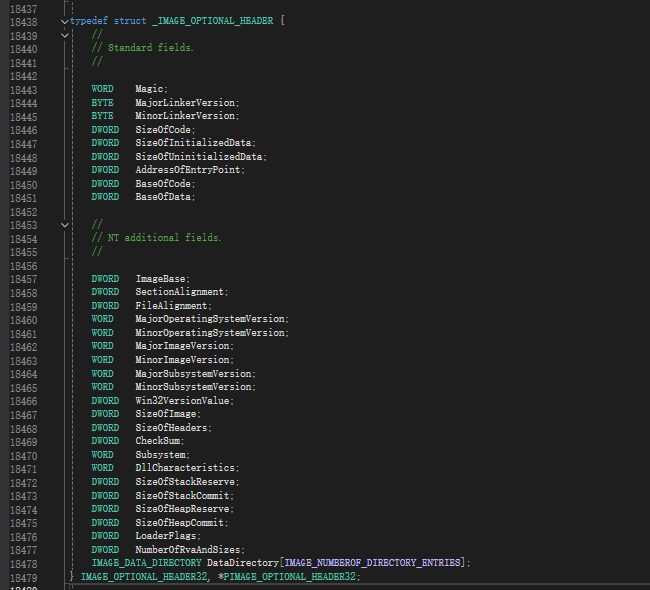This screenshot has height=590, width=650.
Task: Click MinorImageVersion field
Action: [x=182, y=360]
